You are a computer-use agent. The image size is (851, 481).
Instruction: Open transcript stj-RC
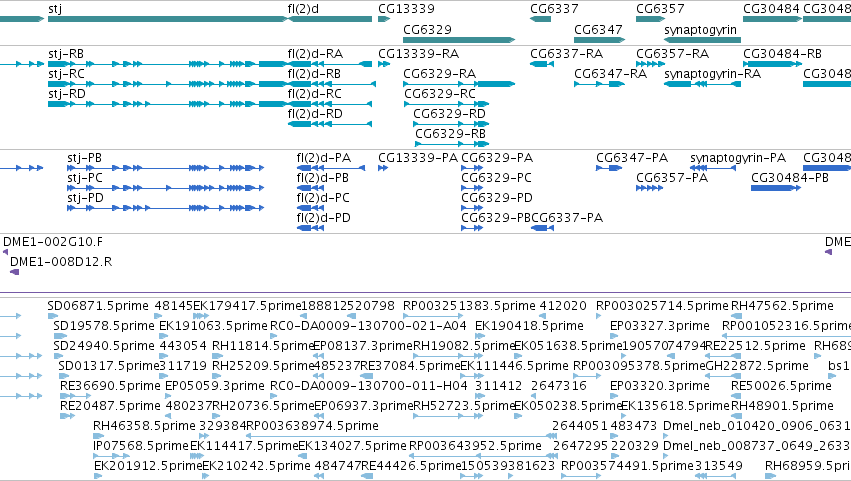66,74
